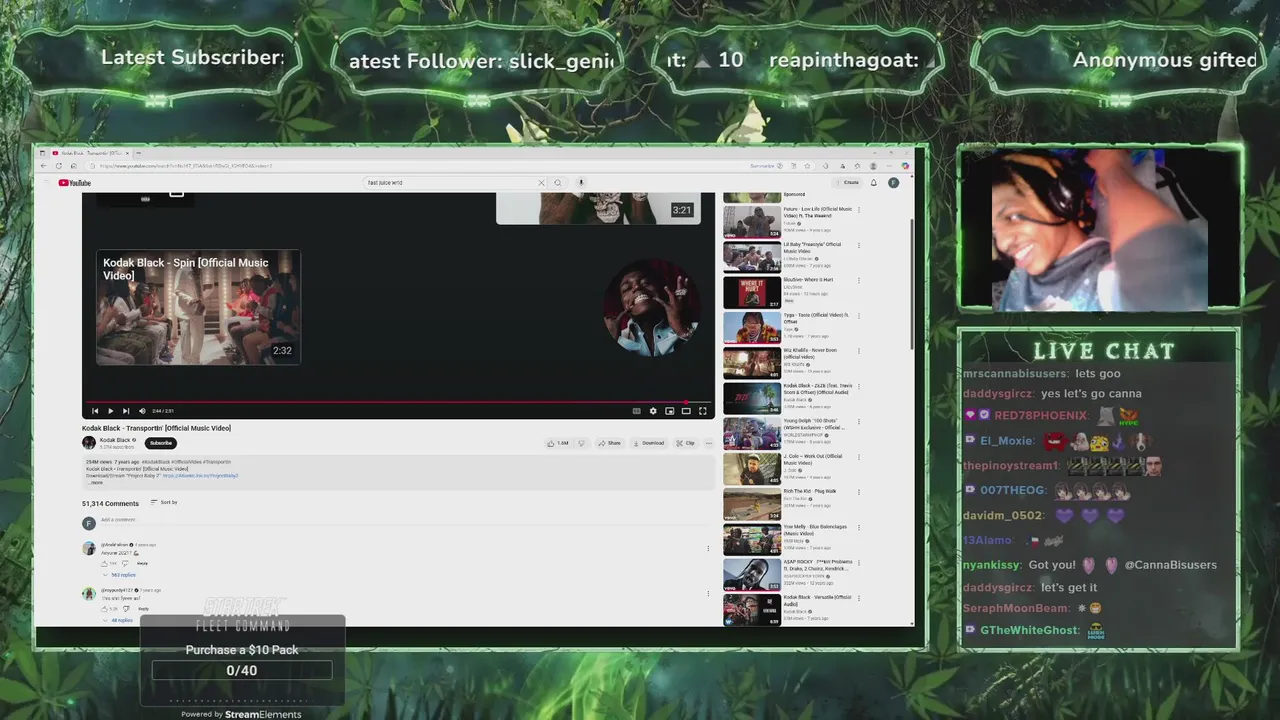Open the YouTube hamburger guide menu

[x=45, y=183]
